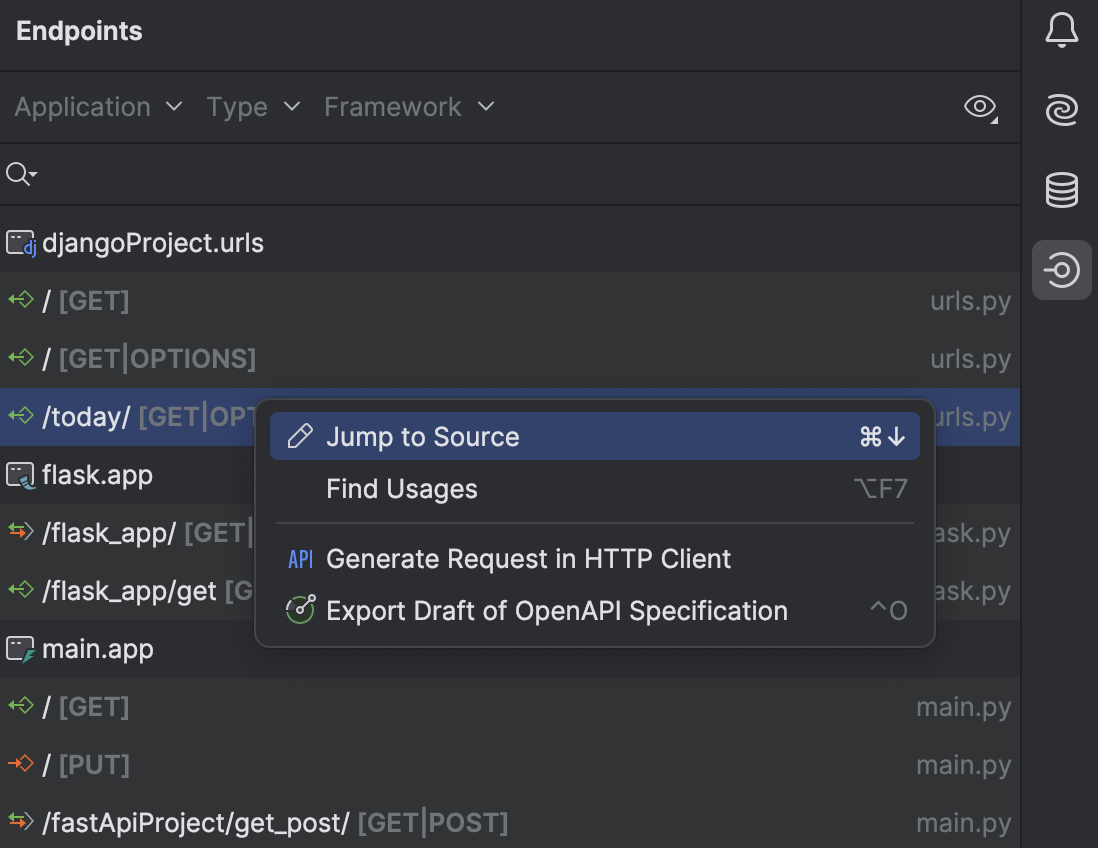The image size is (1098, 848).
Task: Click the API icon next to Generate Request
Action: [300, 559]
